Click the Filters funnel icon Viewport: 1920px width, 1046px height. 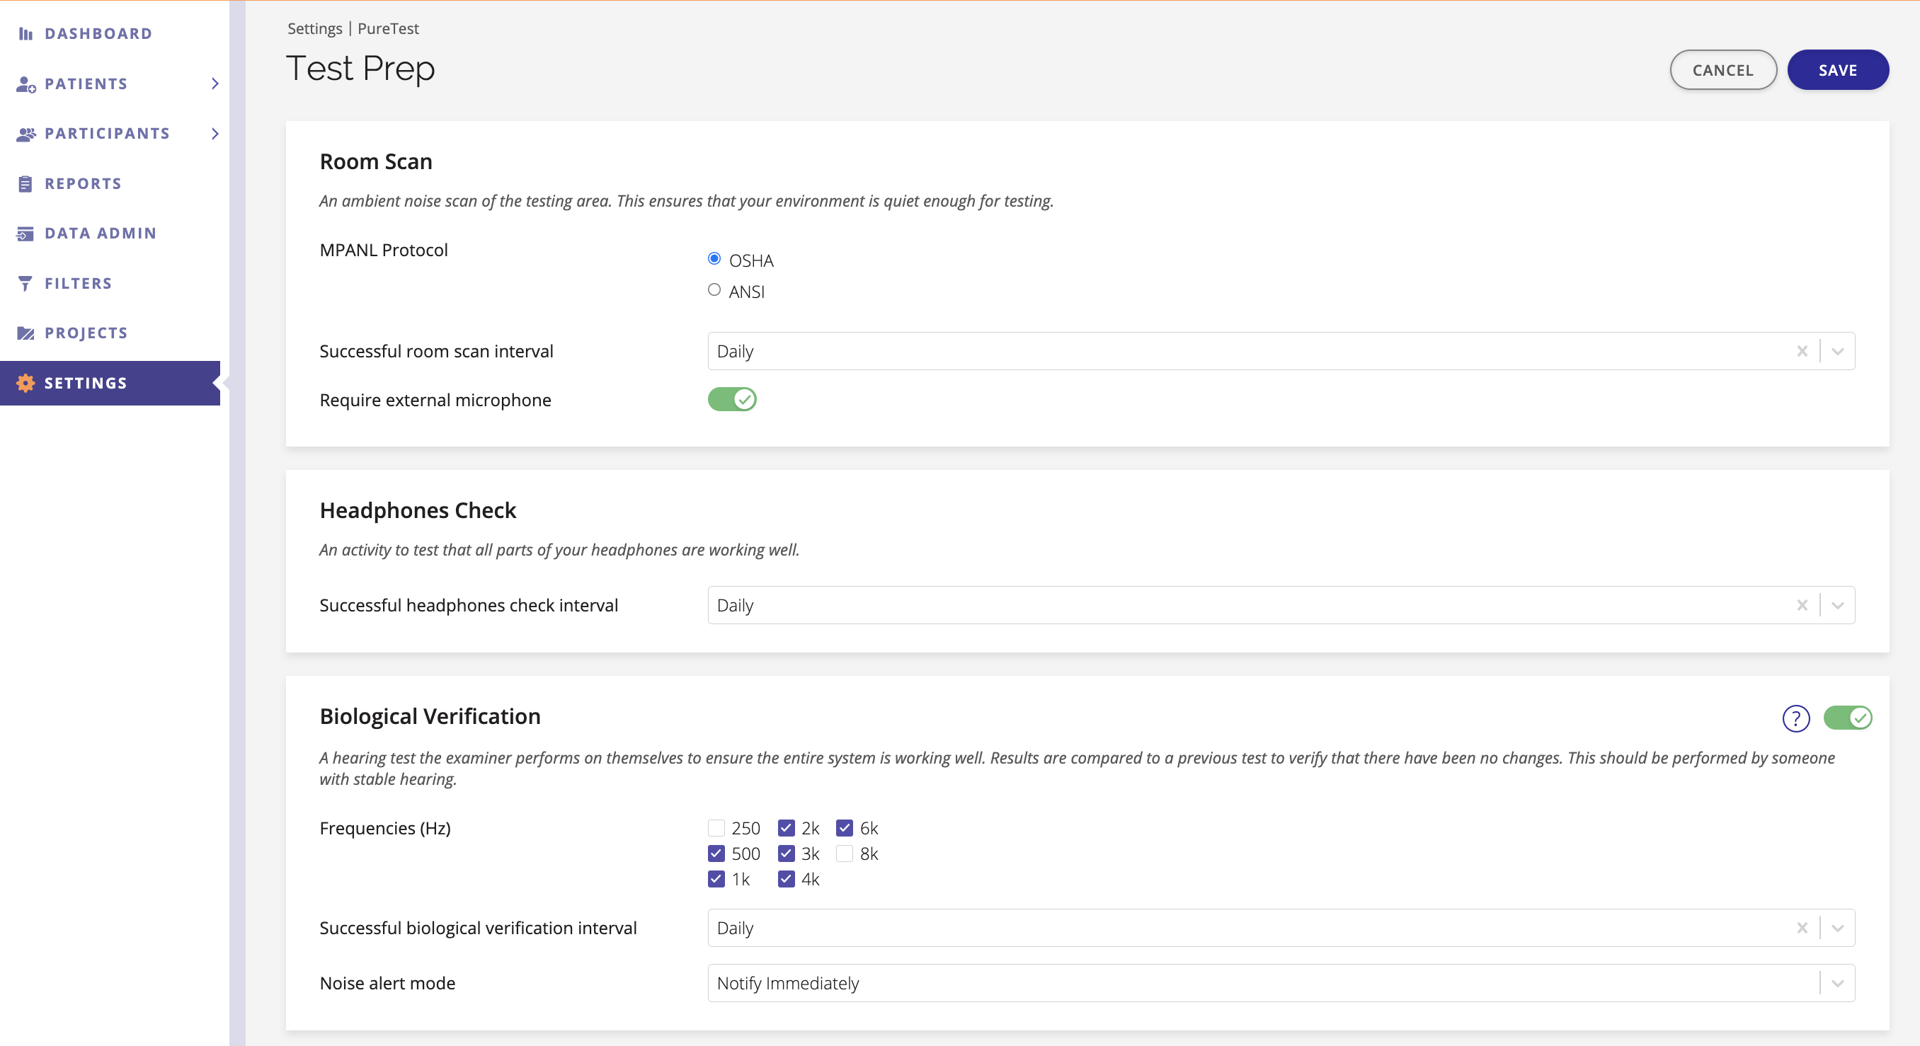[x=26, y=284]
